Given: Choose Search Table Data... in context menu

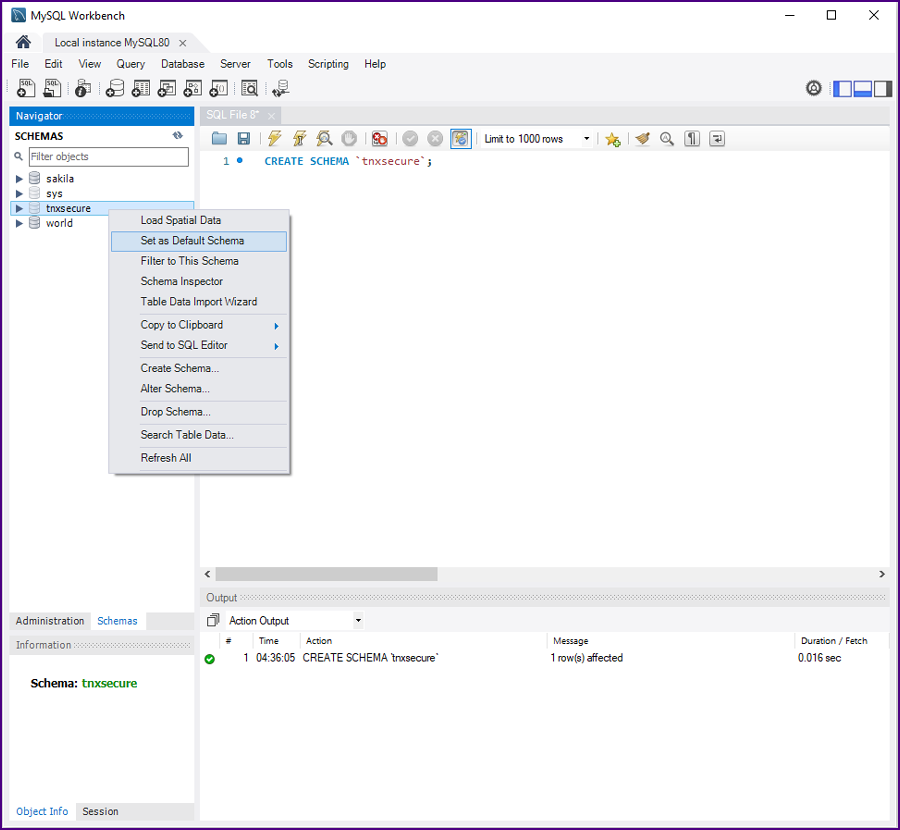Looking at the screenshot, I should pyautogui.click(x=199, y=435).
